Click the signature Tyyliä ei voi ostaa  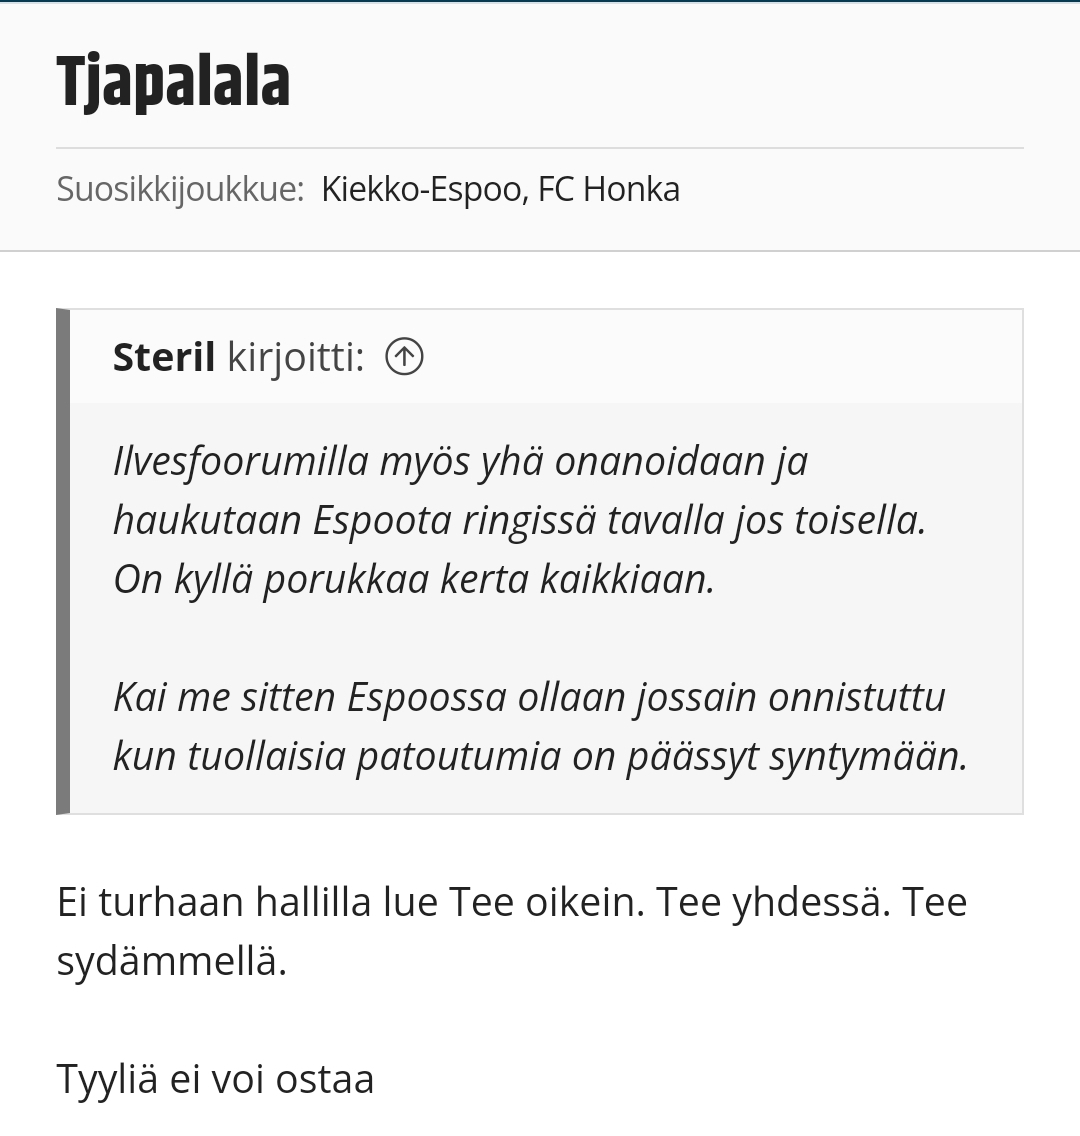(x=215, y=1079)
